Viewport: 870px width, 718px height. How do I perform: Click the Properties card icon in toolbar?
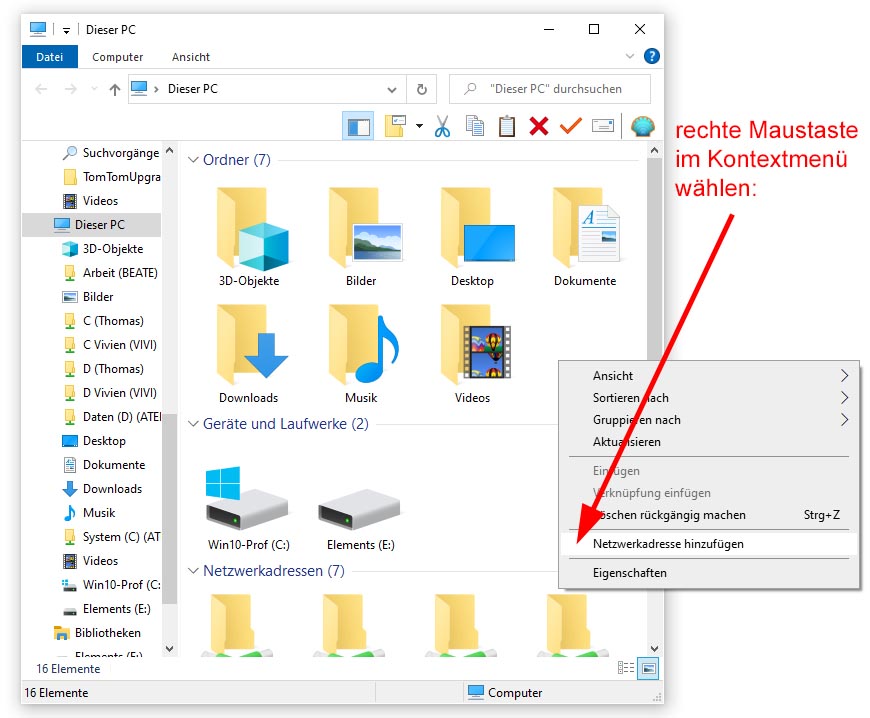602,126
